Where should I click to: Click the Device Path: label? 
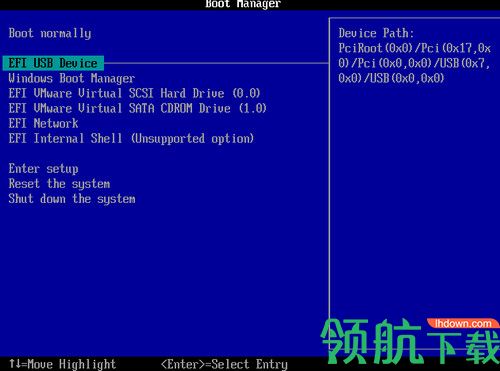click(376, 33)
